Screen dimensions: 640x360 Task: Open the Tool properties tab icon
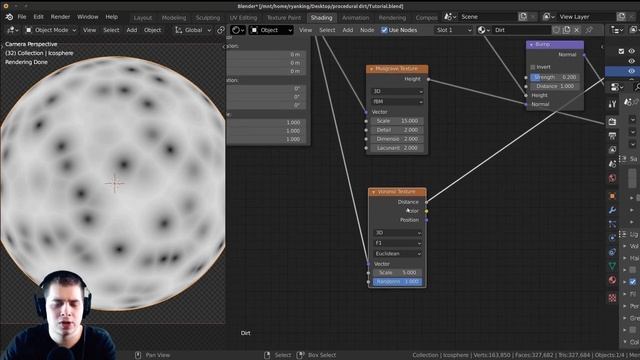point(612,104)
